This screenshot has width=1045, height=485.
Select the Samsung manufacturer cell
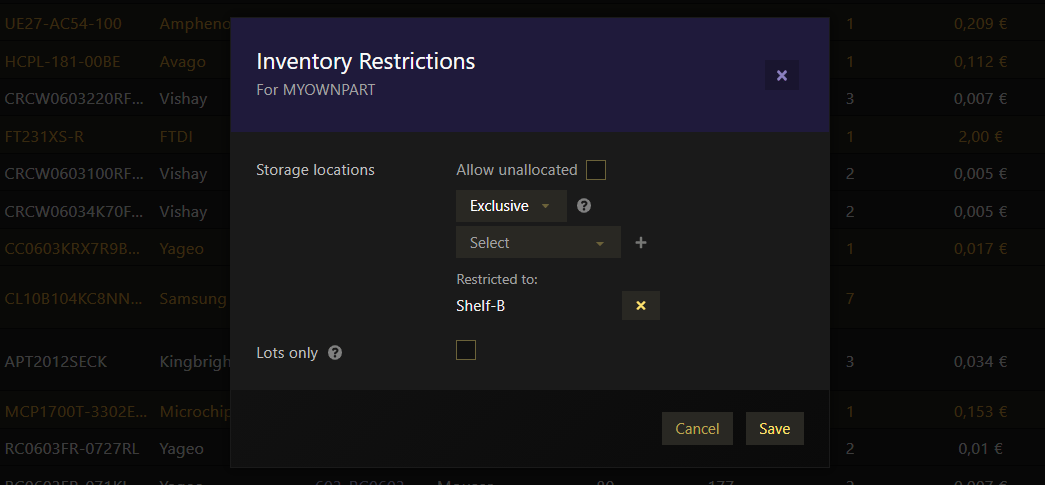[193, 298]
